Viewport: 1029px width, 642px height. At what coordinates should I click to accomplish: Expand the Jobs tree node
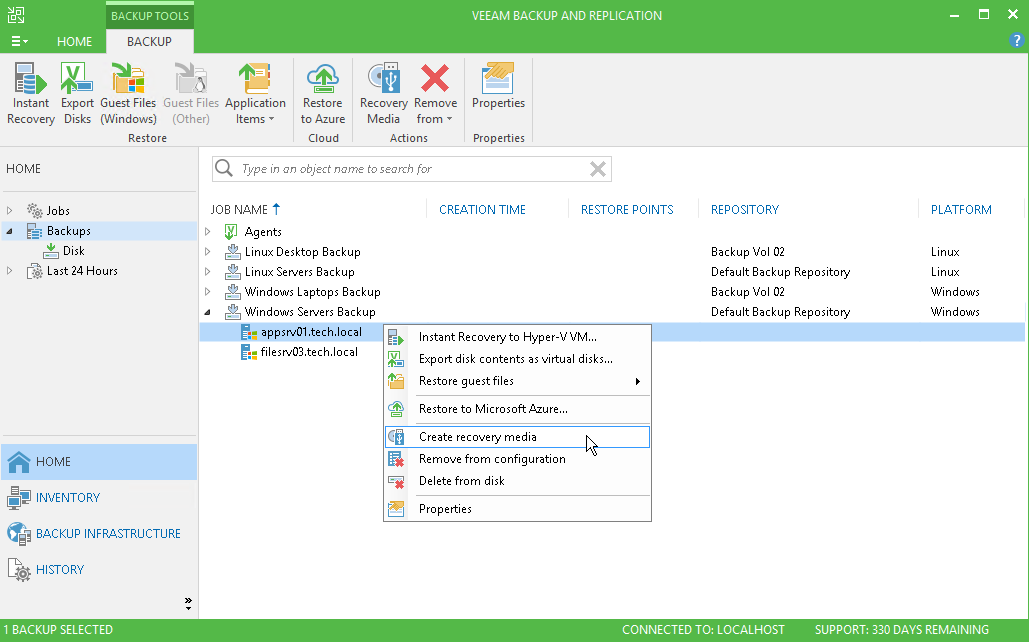9,211
